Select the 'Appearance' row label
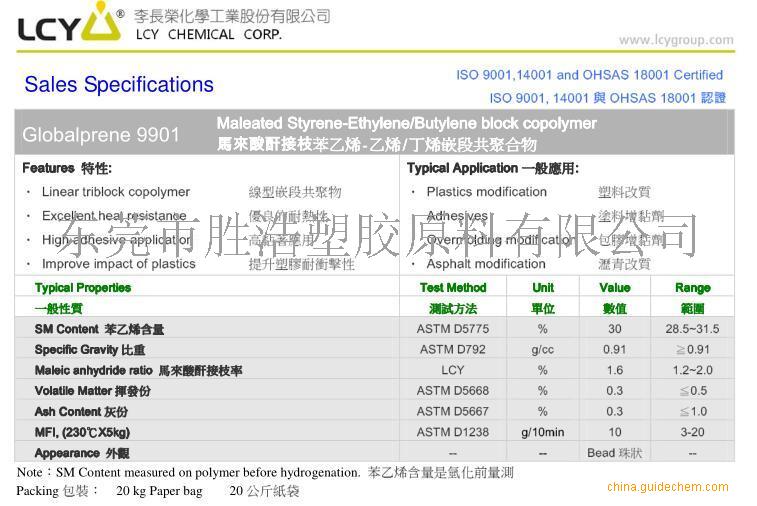The width and height of the screenshot is (757, 506). (82, 453)
